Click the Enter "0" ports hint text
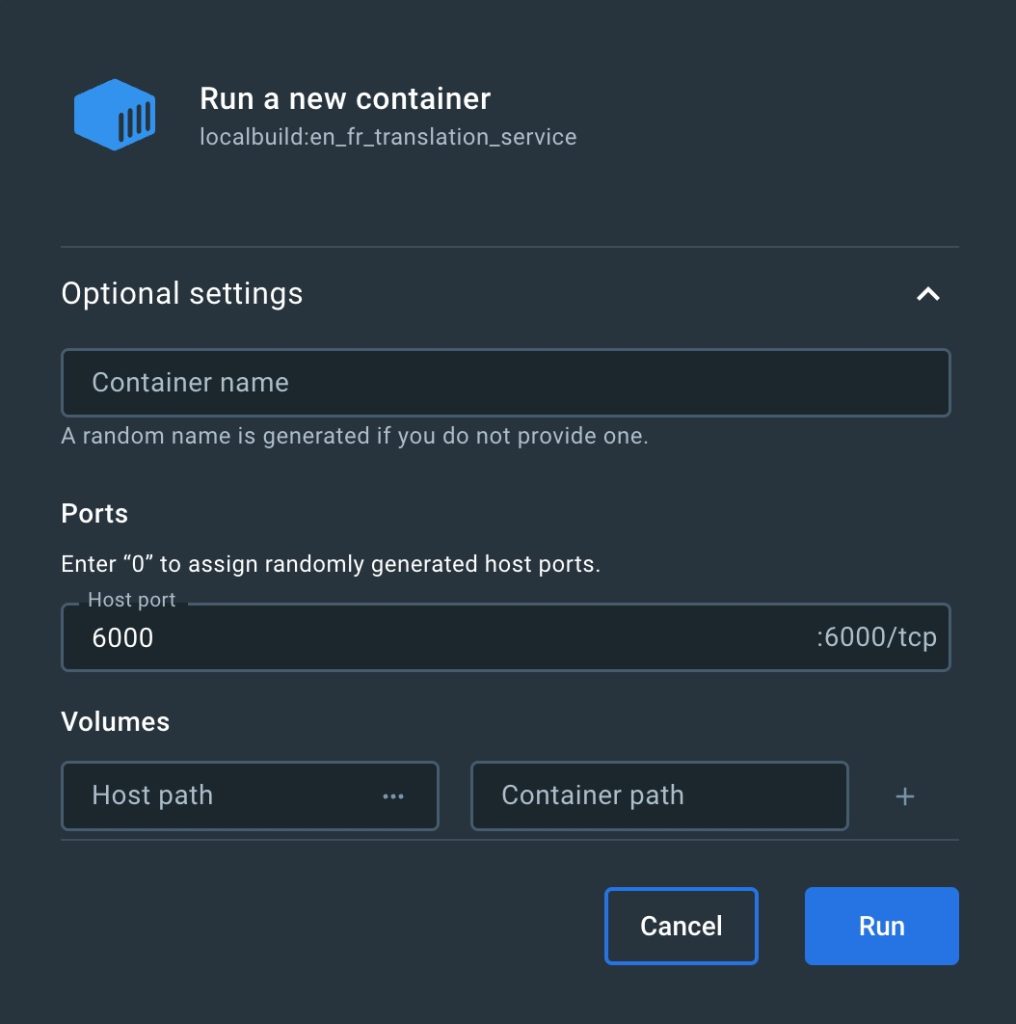The height and width of the screenshot is (1024, 1016). [x=330, y=564]
